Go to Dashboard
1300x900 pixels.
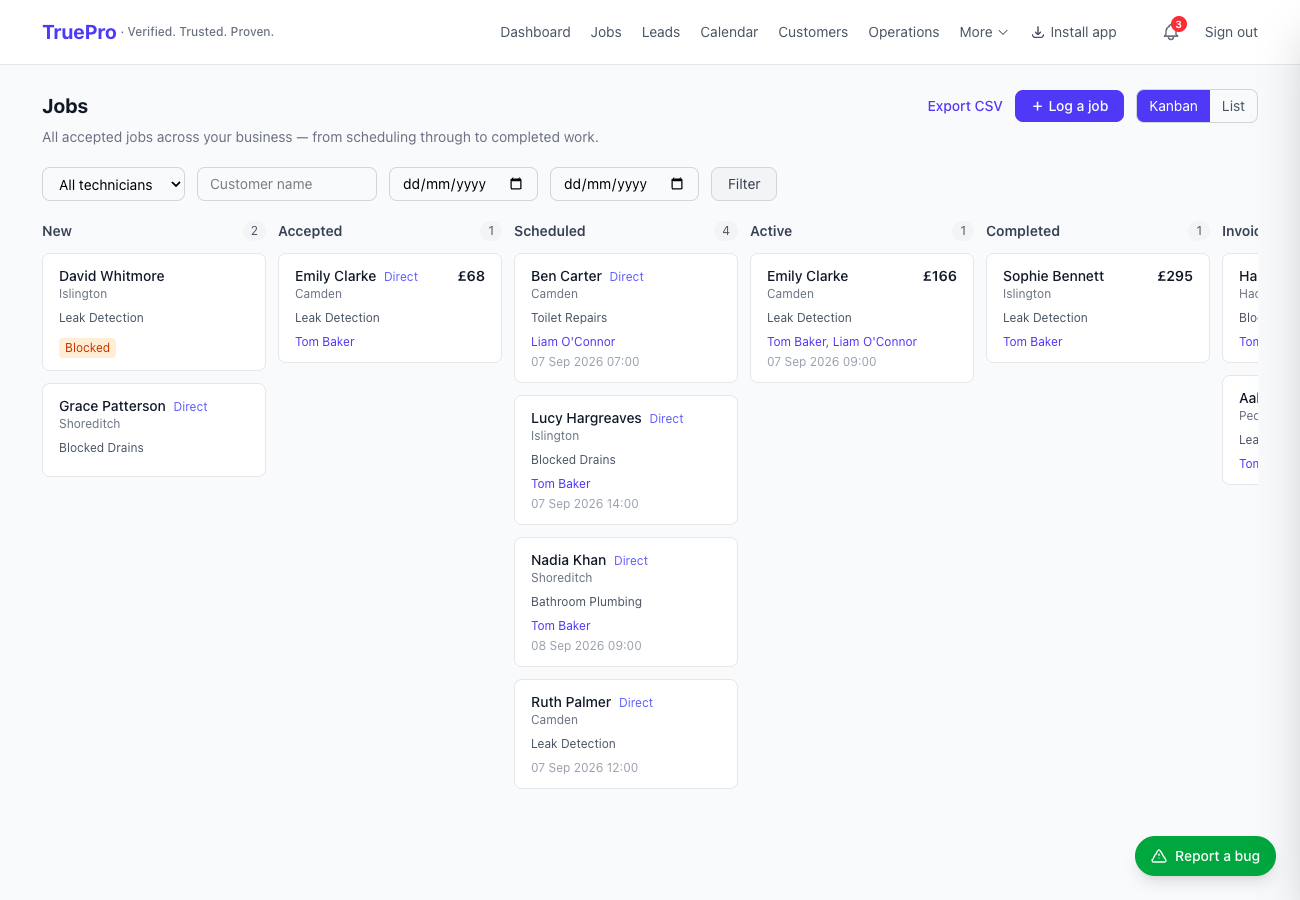coord(535,32)
